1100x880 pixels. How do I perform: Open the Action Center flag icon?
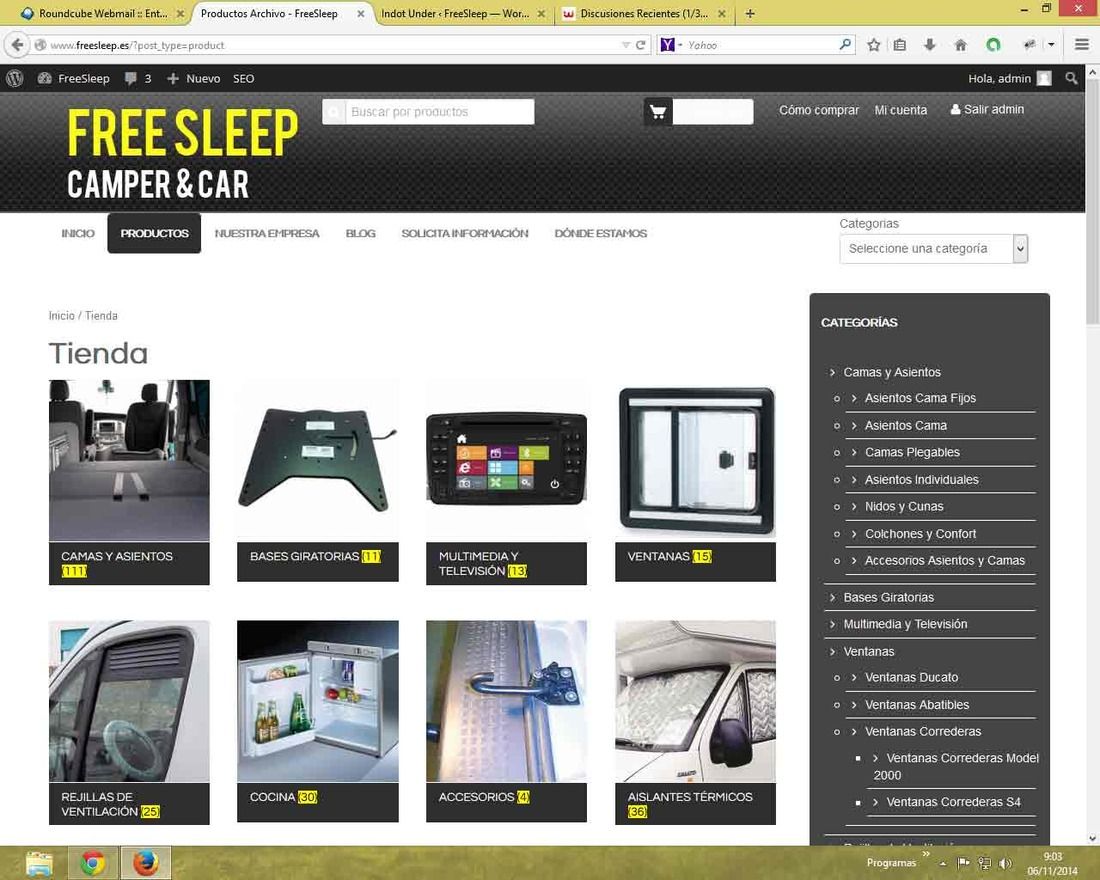(x=963, y=863)
